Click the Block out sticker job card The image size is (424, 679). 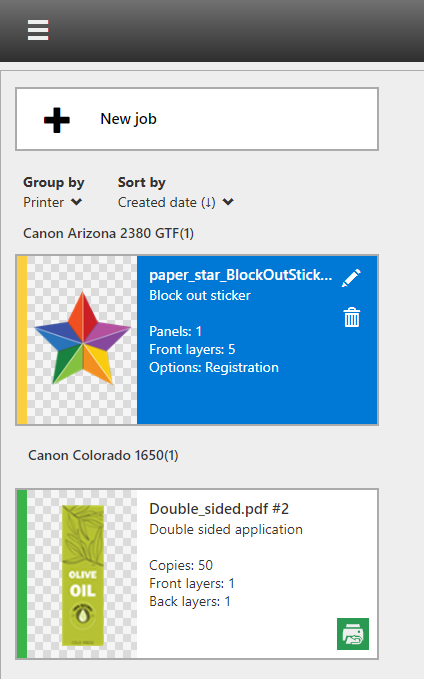click(197, 340)
